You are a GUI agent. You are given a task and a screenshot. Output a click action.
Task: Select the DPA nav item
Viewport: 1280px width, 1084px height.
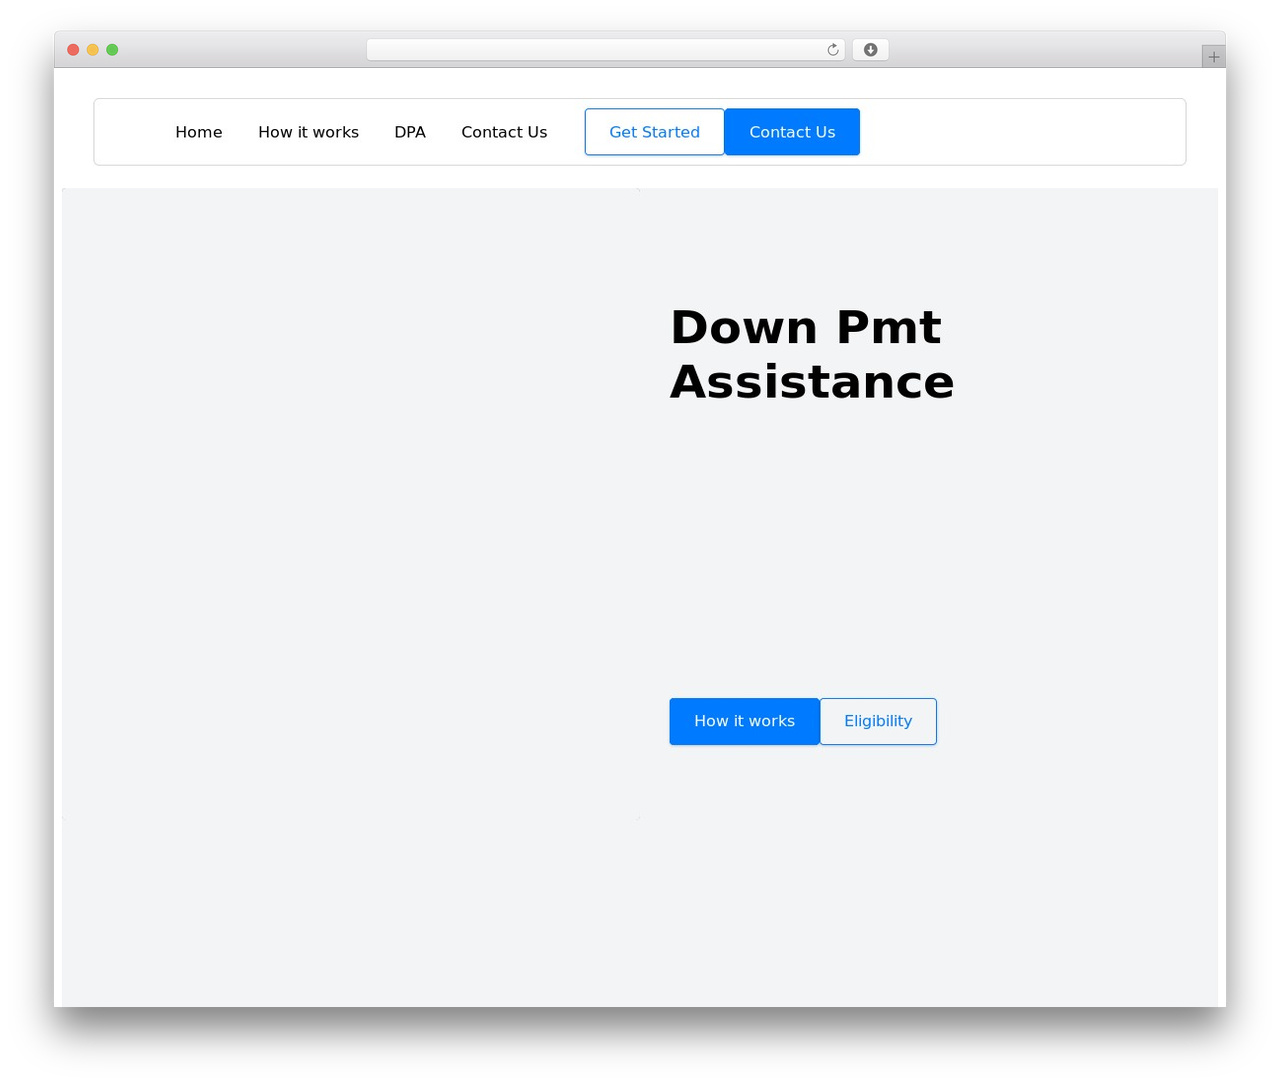coord(410,132)
